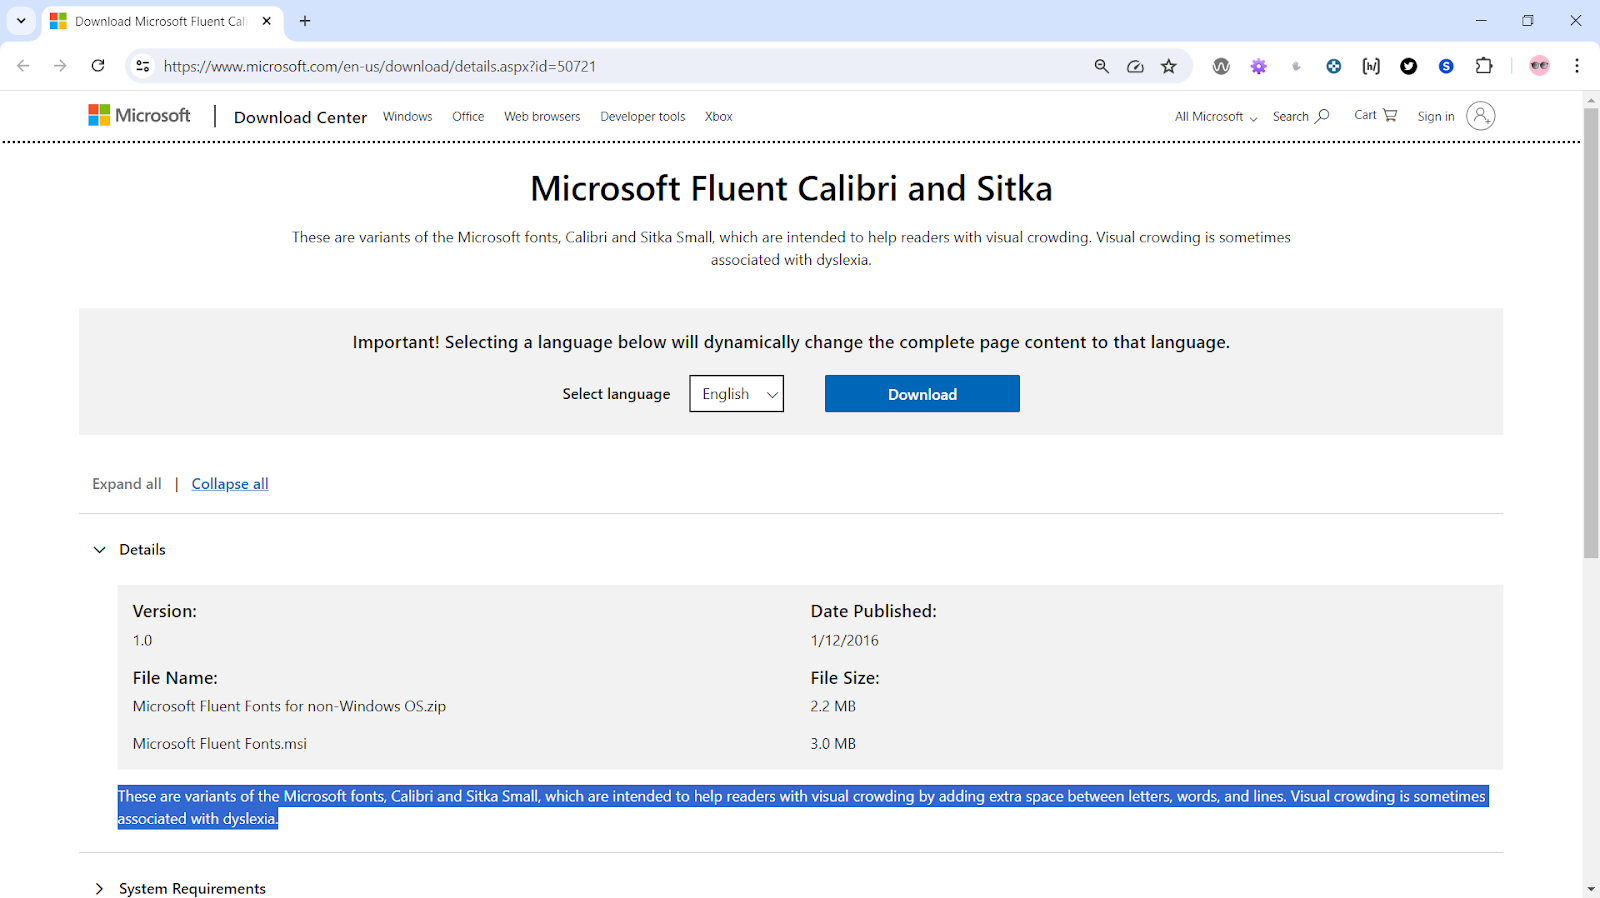Reload the current page
The image size is (1600, 898).
pyautogui.click(x=98, y=66)
